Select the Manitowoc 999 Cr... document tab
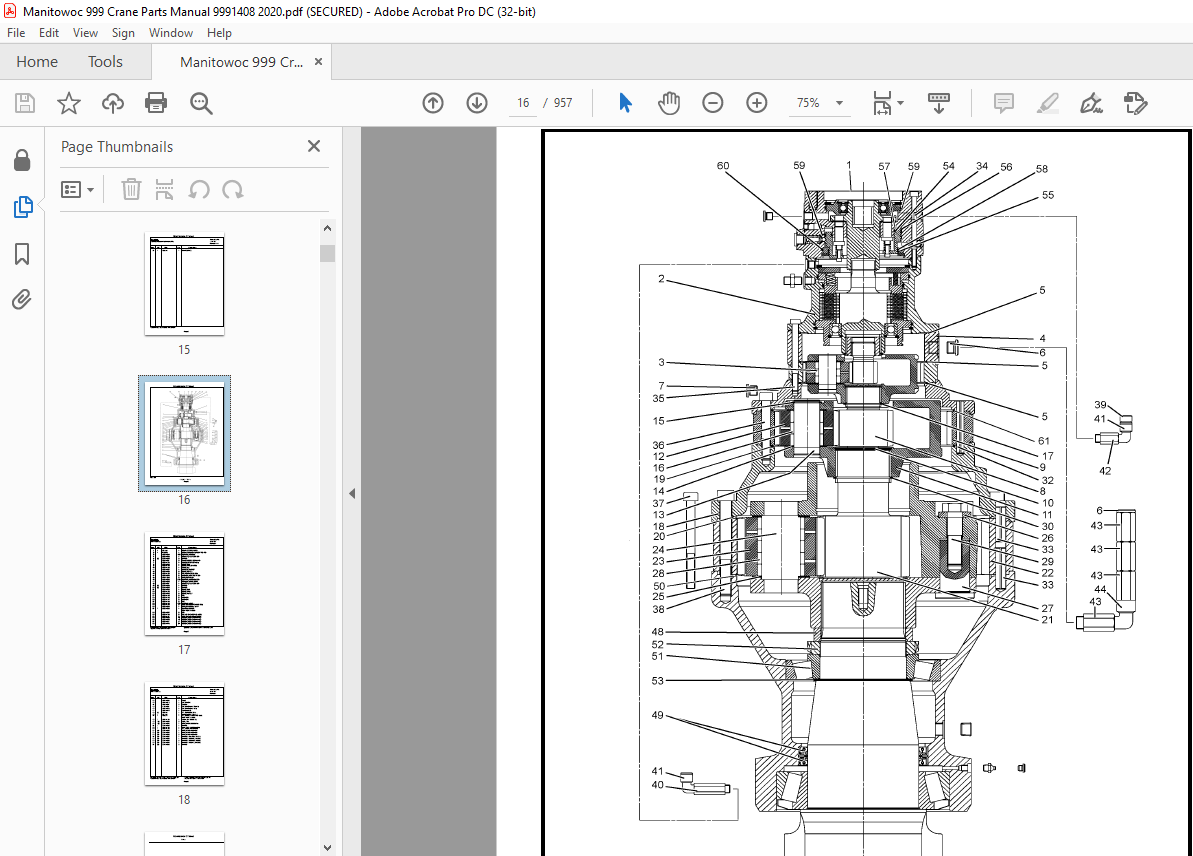This screenshot has height=856, width=1193. pyautogui.click(x=241, y=62)
